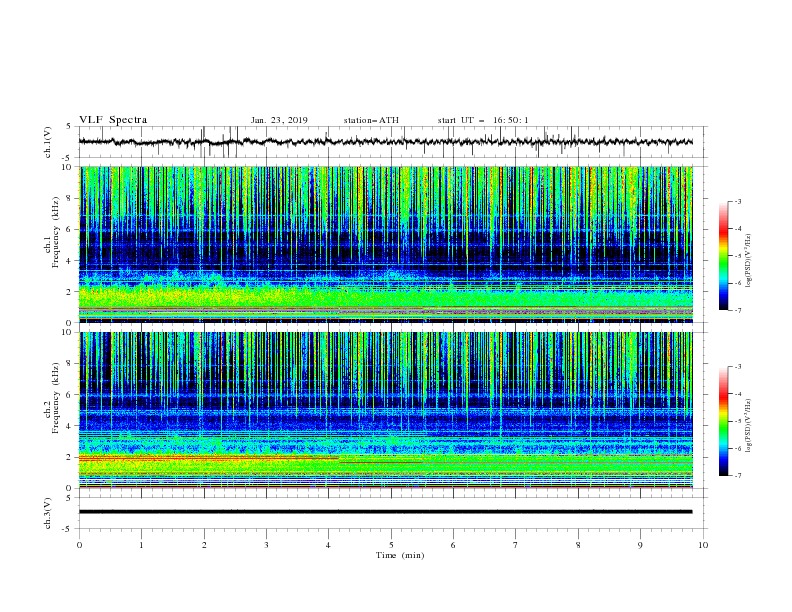Click the time axis tick label '0'
This screenshot has width=792, height=612.
[x=79, y=545]
